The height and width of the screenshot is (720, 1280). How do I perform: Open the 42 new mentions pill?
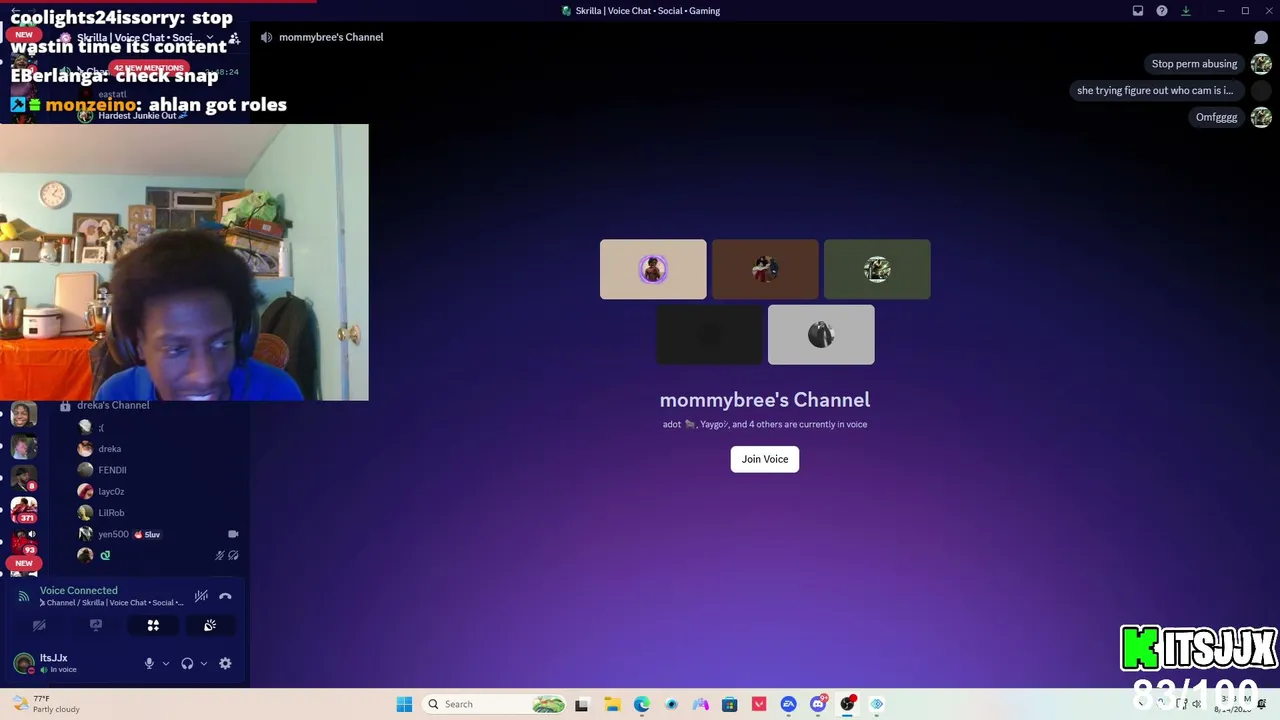pyautogui.click(x=148, y=68)
